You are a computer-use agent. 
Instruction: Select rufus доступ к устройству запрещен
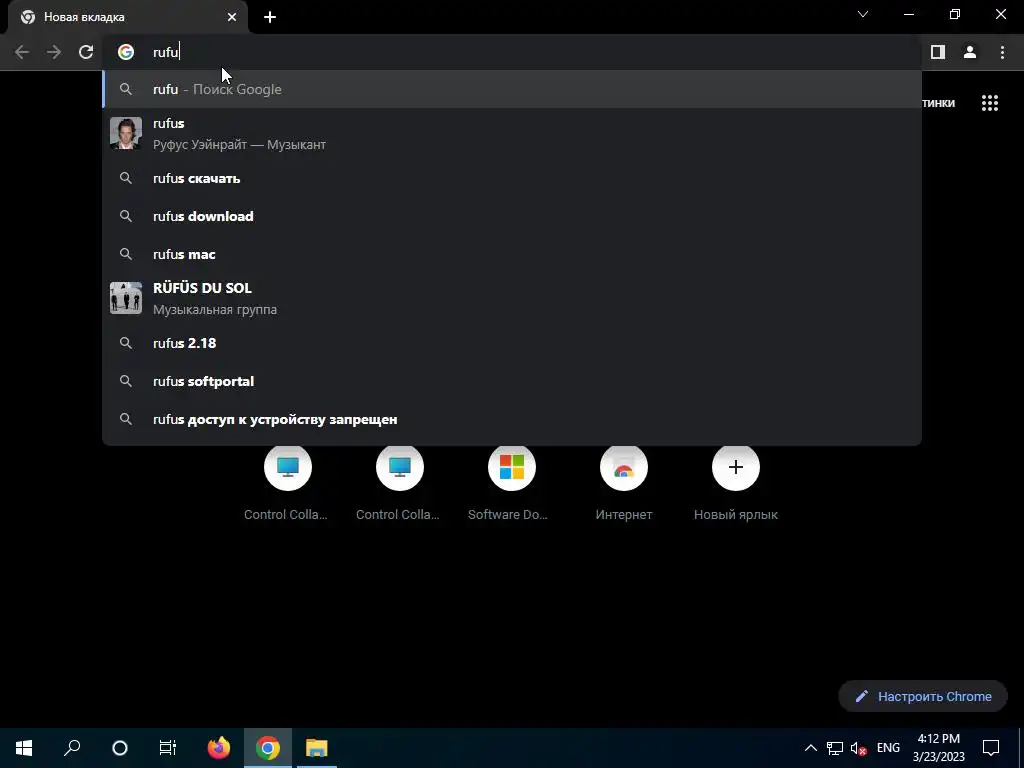point(512,419)
